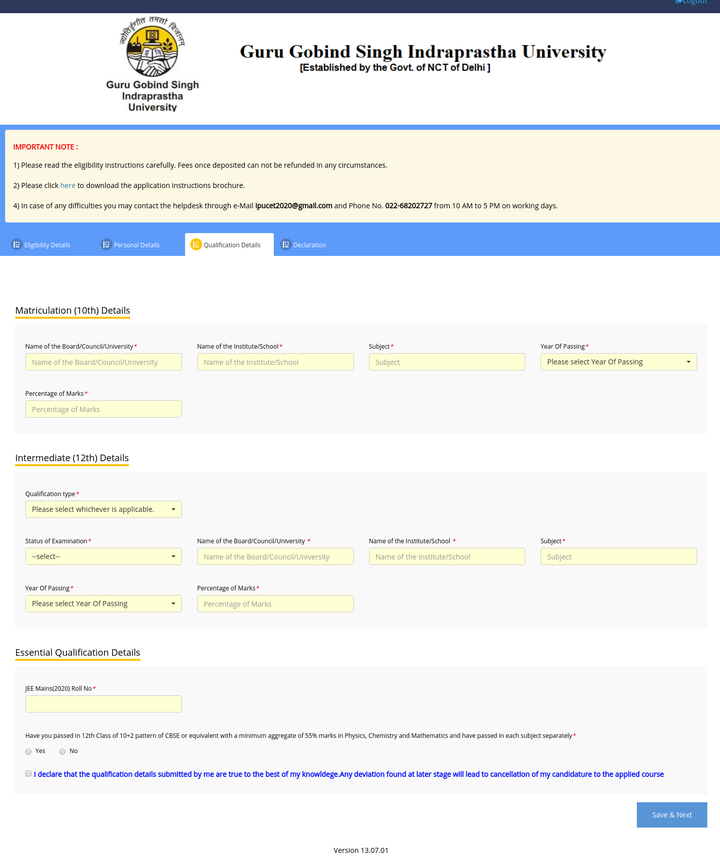This screenshot has height=860, width=720.
Task: Click '[Established by the Govt. of NCT of Delhi ]' text
Action: [395, 67]
